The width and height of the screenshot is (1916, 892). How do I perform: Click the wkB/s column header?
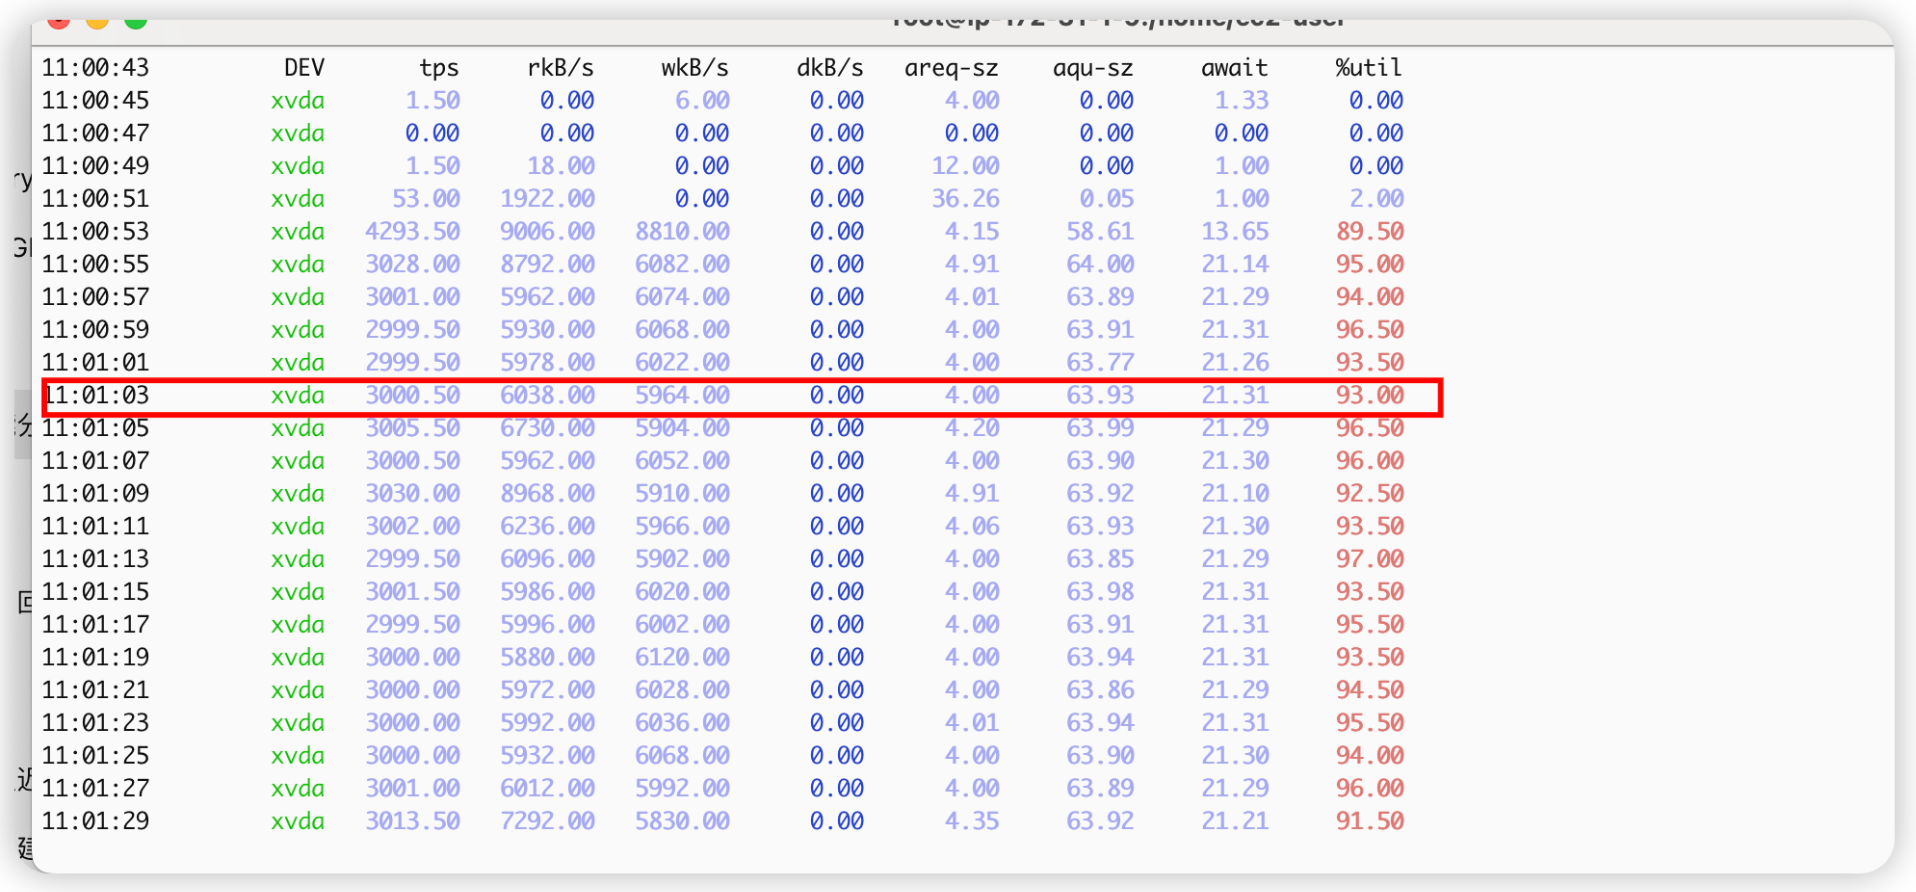click(694, 68)
